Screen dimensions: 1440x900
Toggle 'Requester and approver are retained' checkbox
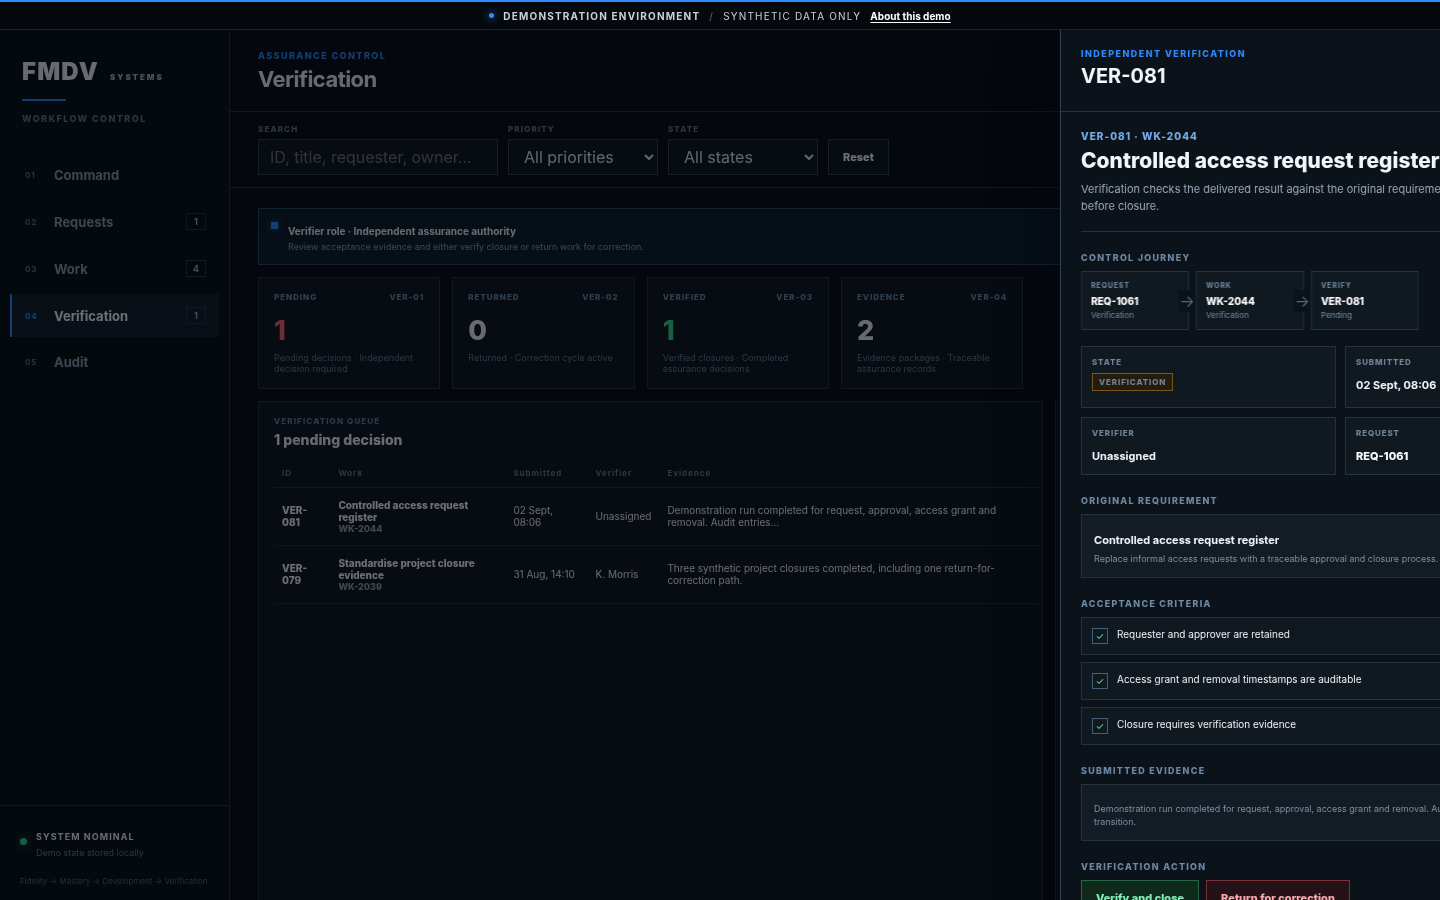coord(1100,636)
